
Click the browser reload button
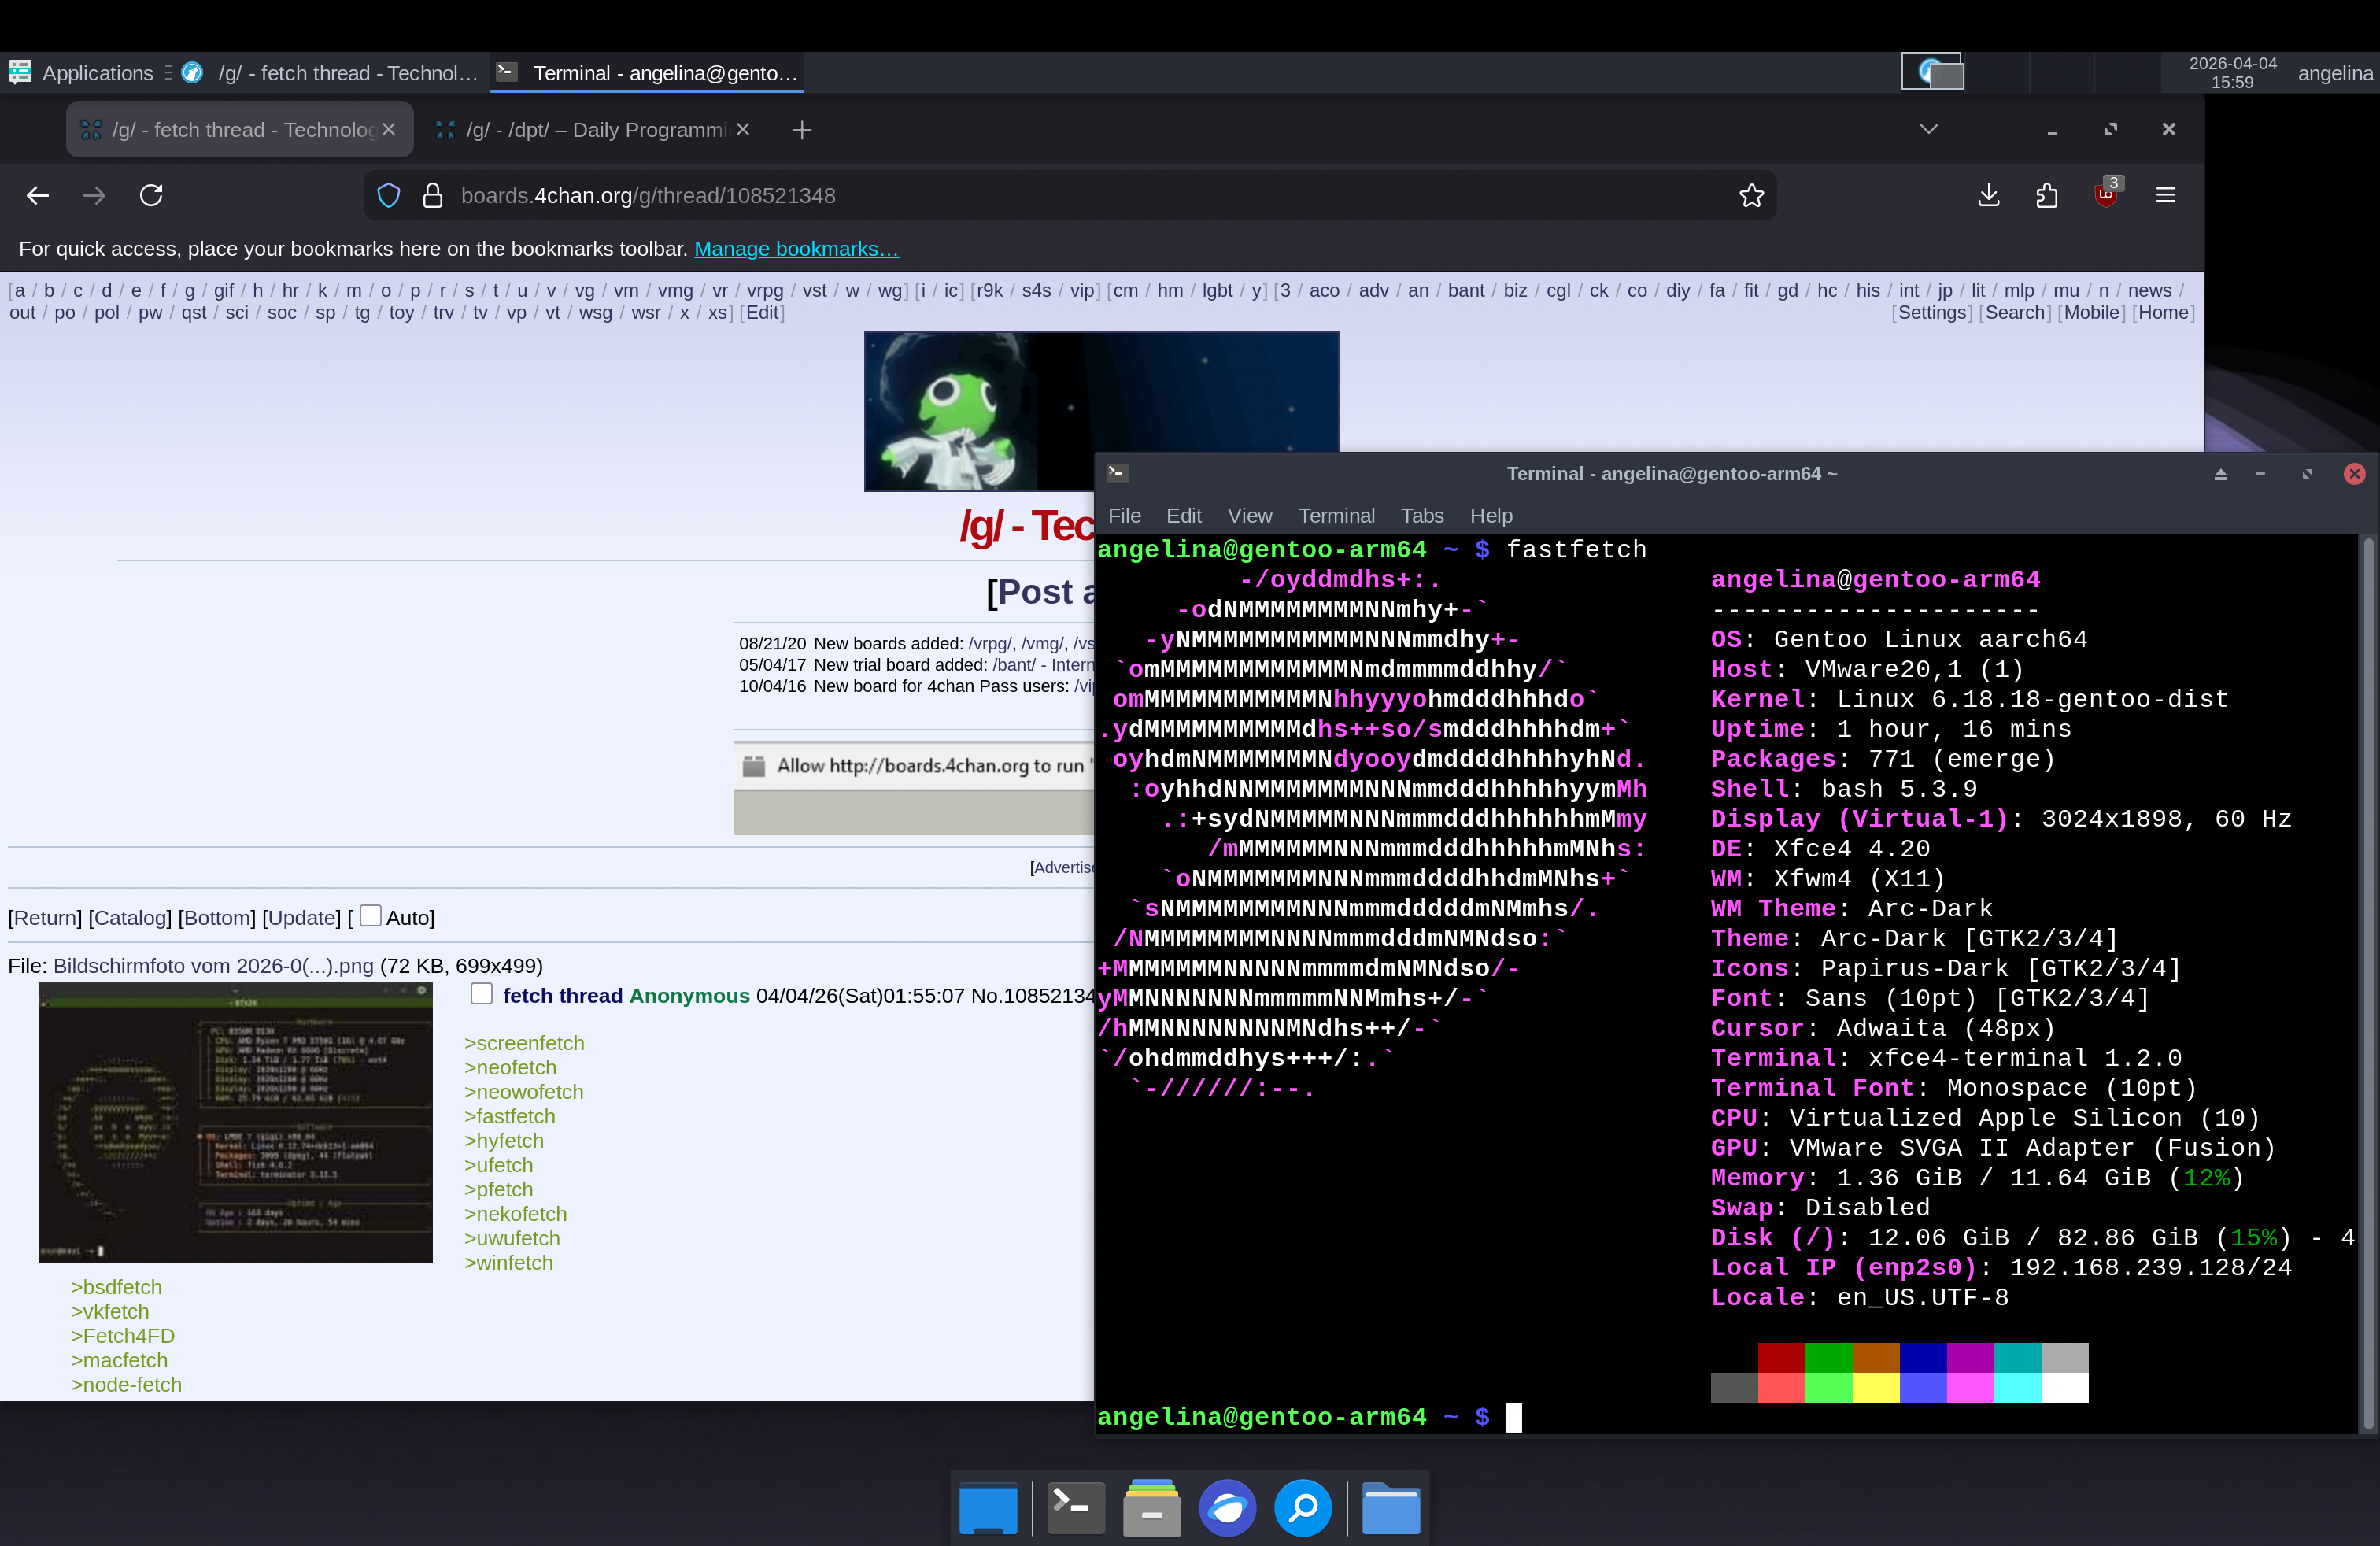point(151,195)
